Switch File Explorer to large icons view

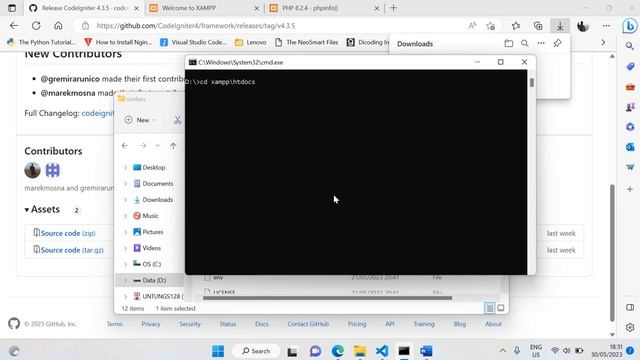(x=501, y=308)
